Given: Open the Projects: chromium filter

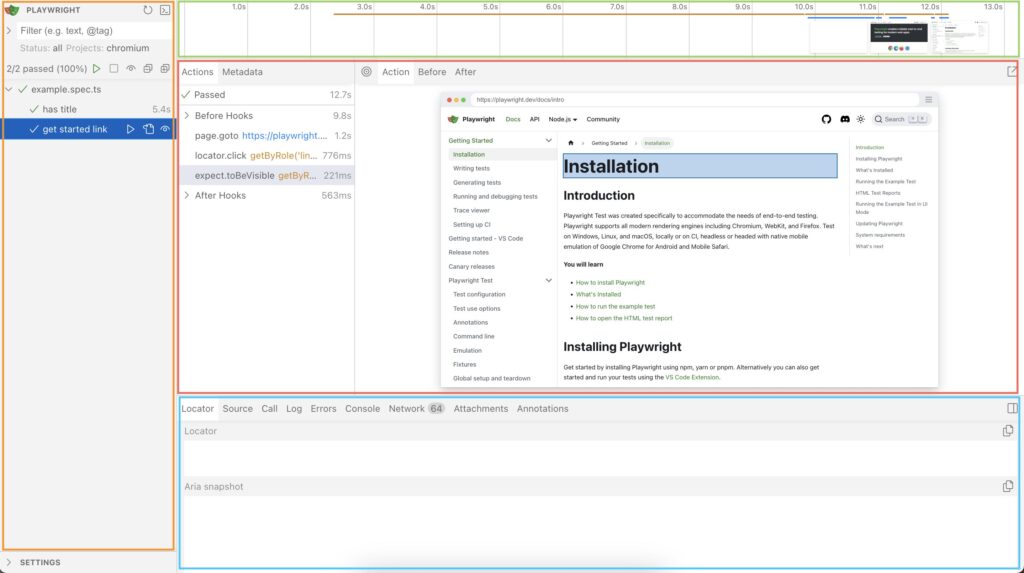Looking at the screenshot, I should click(108, 48).
